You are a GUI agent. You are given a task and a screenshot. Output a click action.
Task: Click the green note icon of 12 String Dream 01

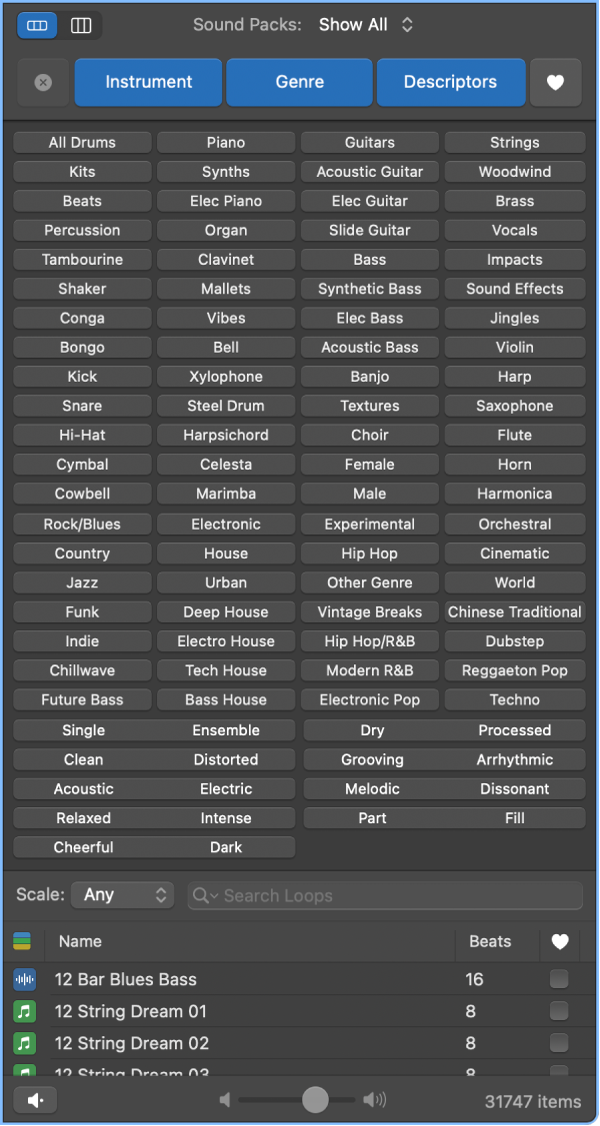point(25,1012)
